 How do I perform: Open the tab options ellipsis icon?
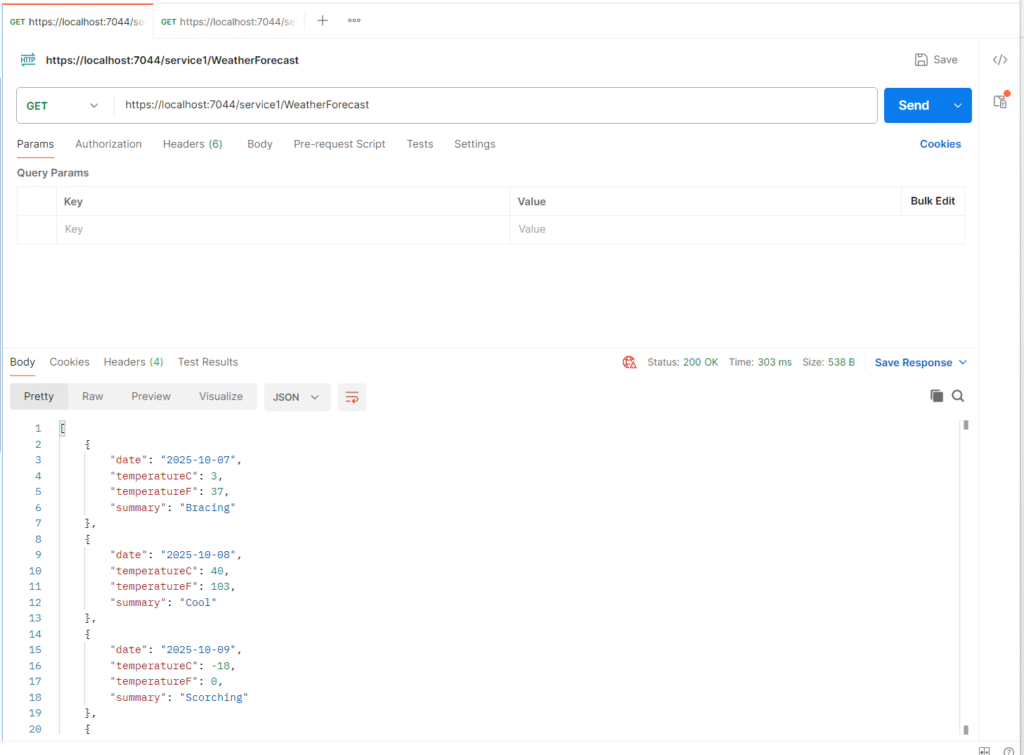coord(354,21)
